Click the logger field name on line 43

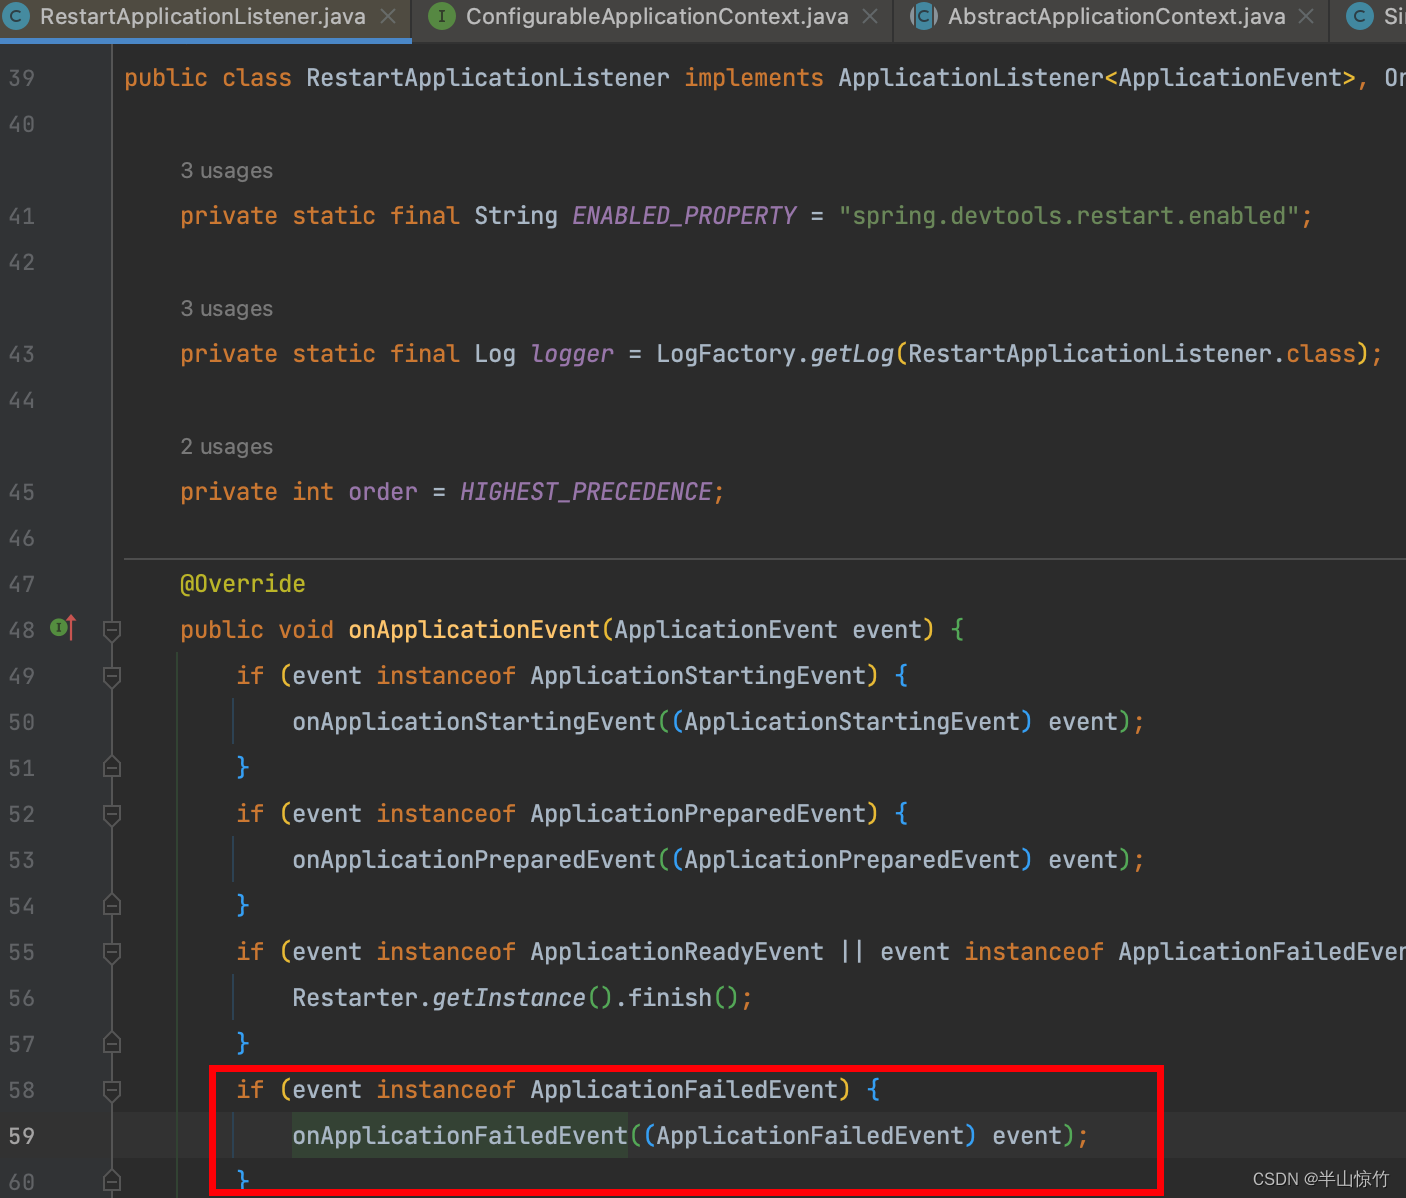[572, 354]
